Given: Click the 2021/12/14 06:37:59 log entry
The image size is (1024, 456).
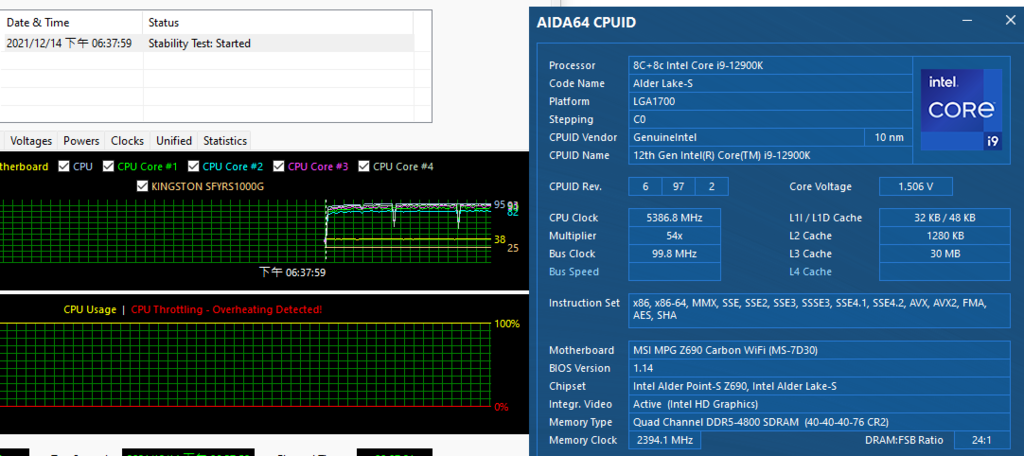Looking at the screenshot, I should coord(69,44).
